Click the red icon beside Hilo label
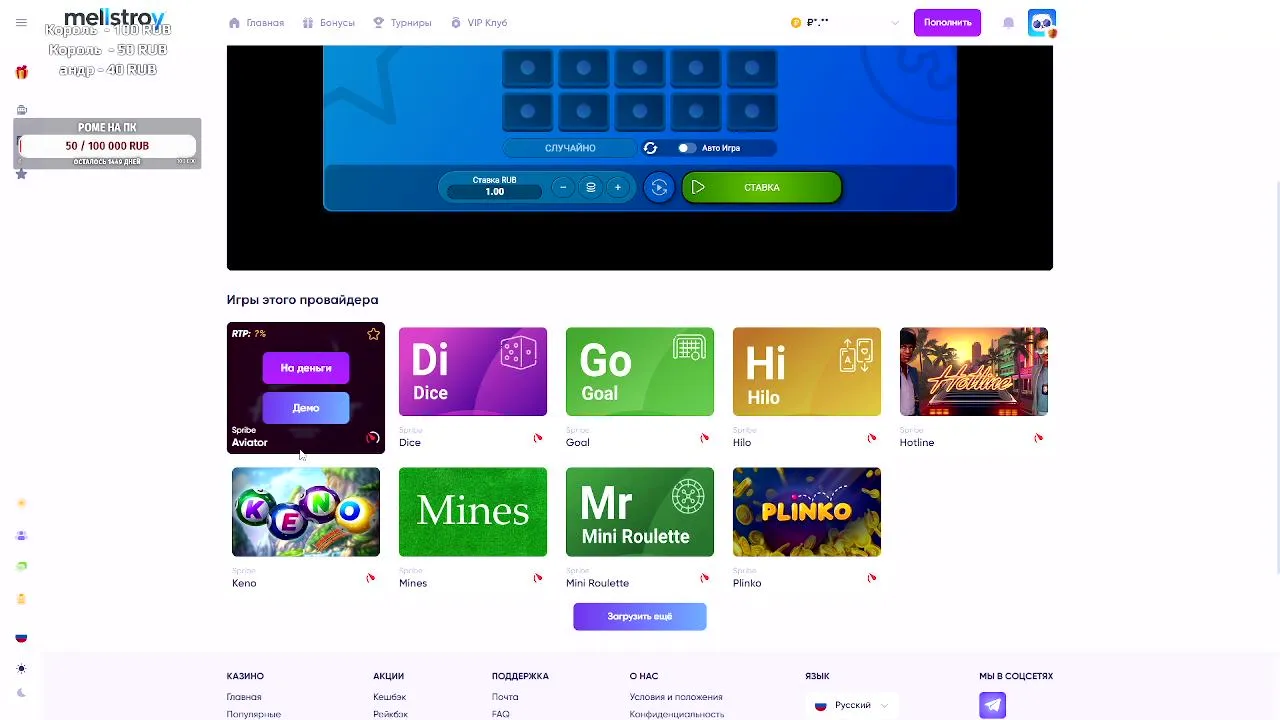Viewport: 1280px width, 720px height. click(x=872, y=438)
